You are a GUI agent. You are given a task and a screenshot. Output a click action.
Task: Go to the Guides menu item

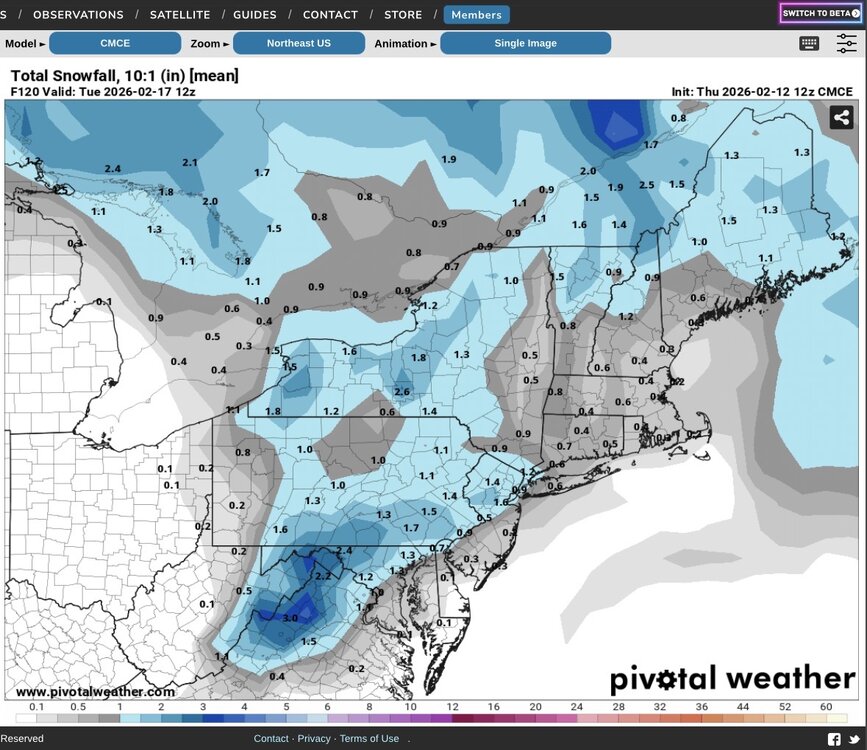click(x=255, y=15)
